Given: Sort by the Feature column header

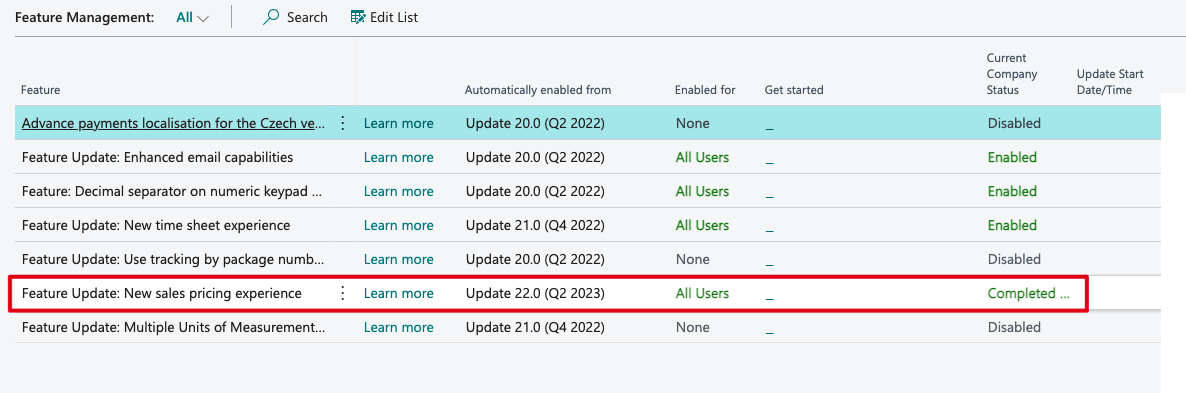Looking at the screenshot, I should (40, 90).
